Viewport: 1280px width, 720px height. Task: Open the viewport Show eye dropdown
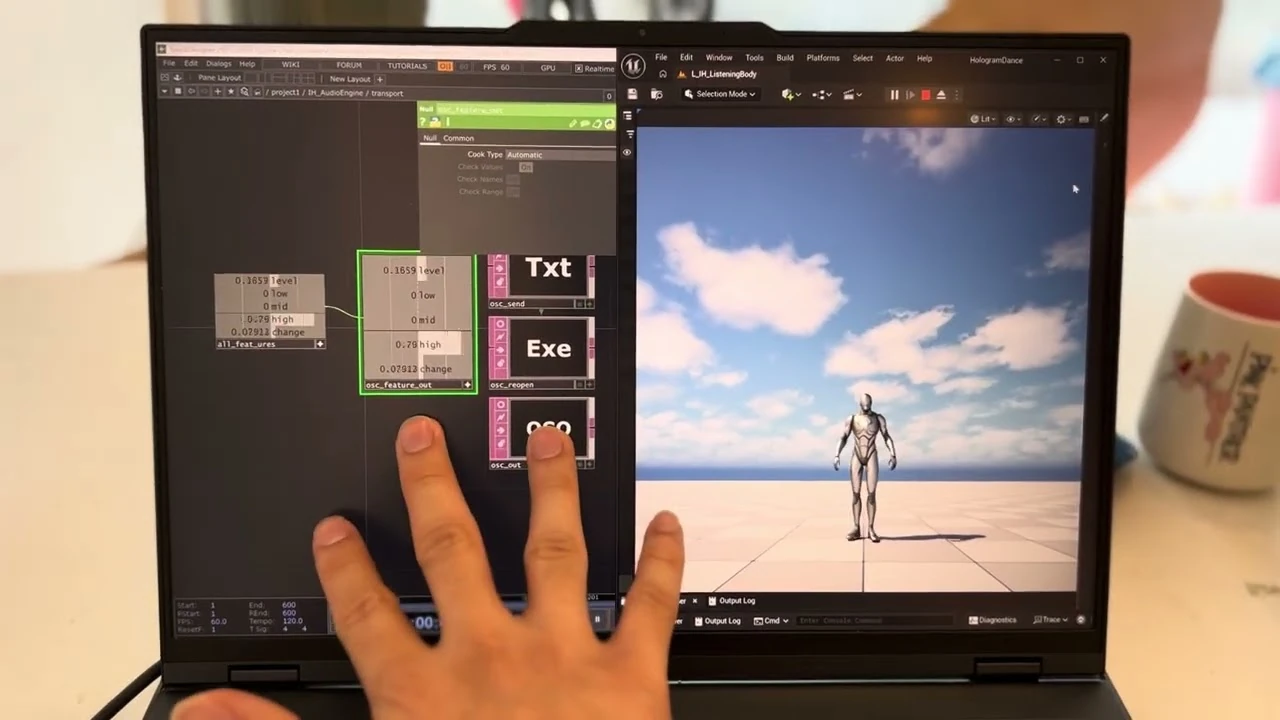click(x=1012, y=119)
